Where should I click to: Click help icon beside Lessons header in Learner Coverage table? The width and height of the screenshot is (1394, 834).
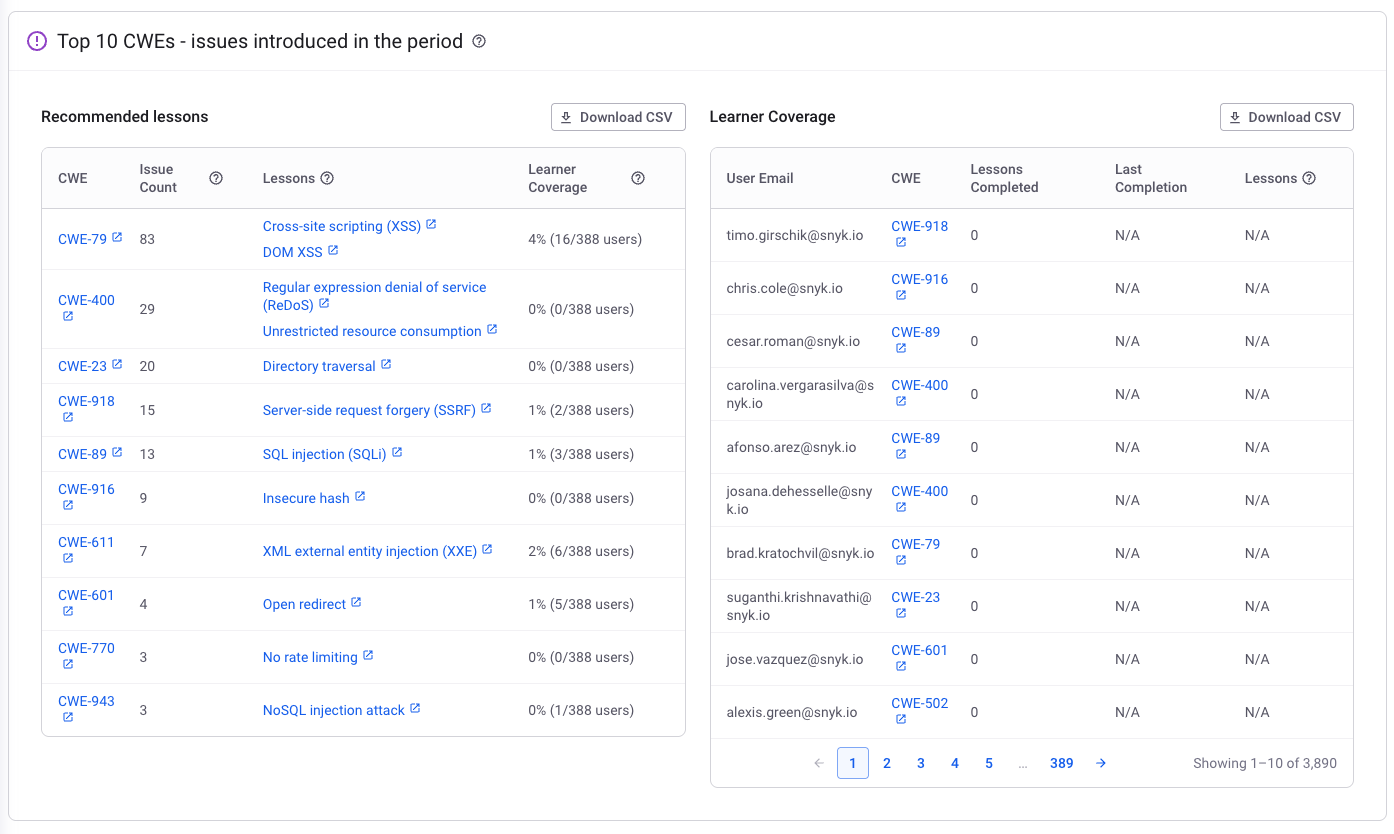(1309, 178)
